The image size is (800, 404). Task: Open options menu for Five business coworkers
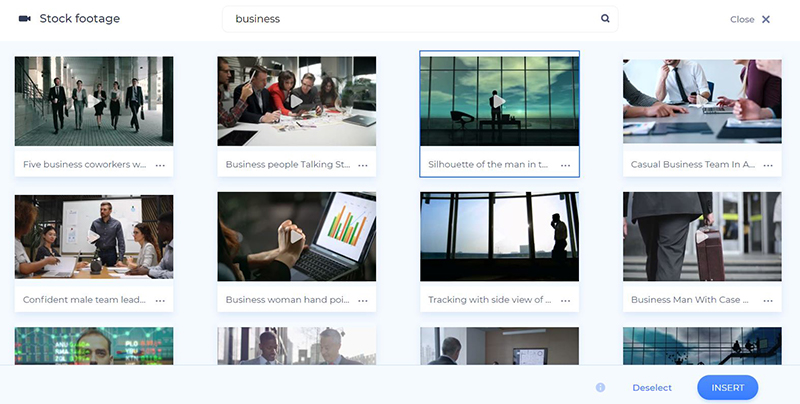click(160, 165)
